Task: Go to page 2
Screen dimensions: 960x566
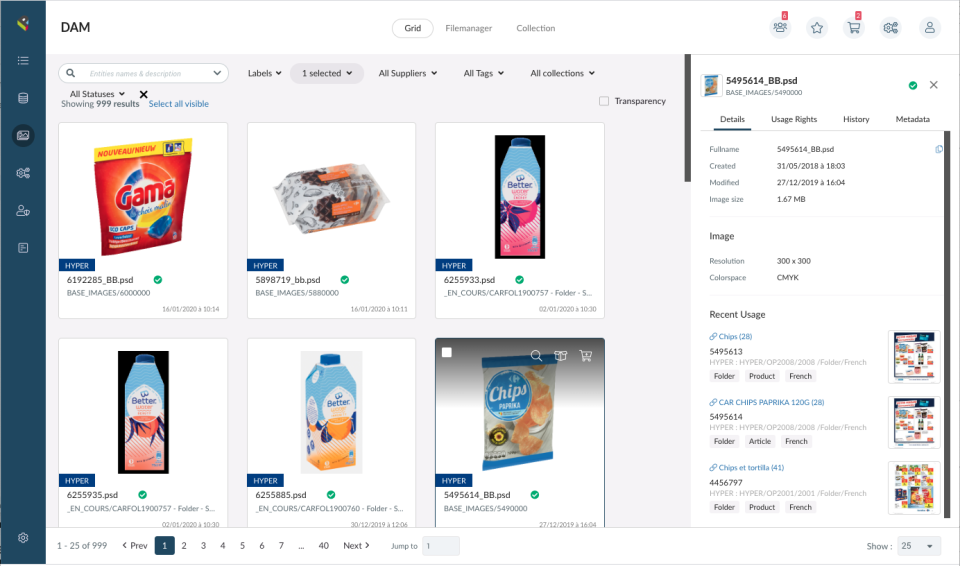Action: 184,546
